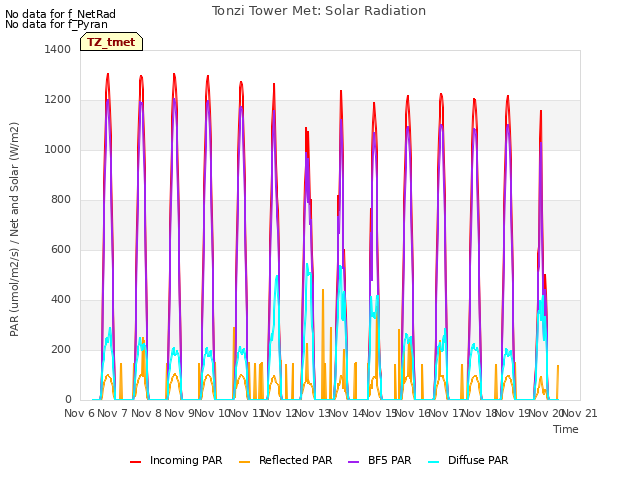
Task: Select the Reflected PAR legend label
Action: (x=296, y=460)
